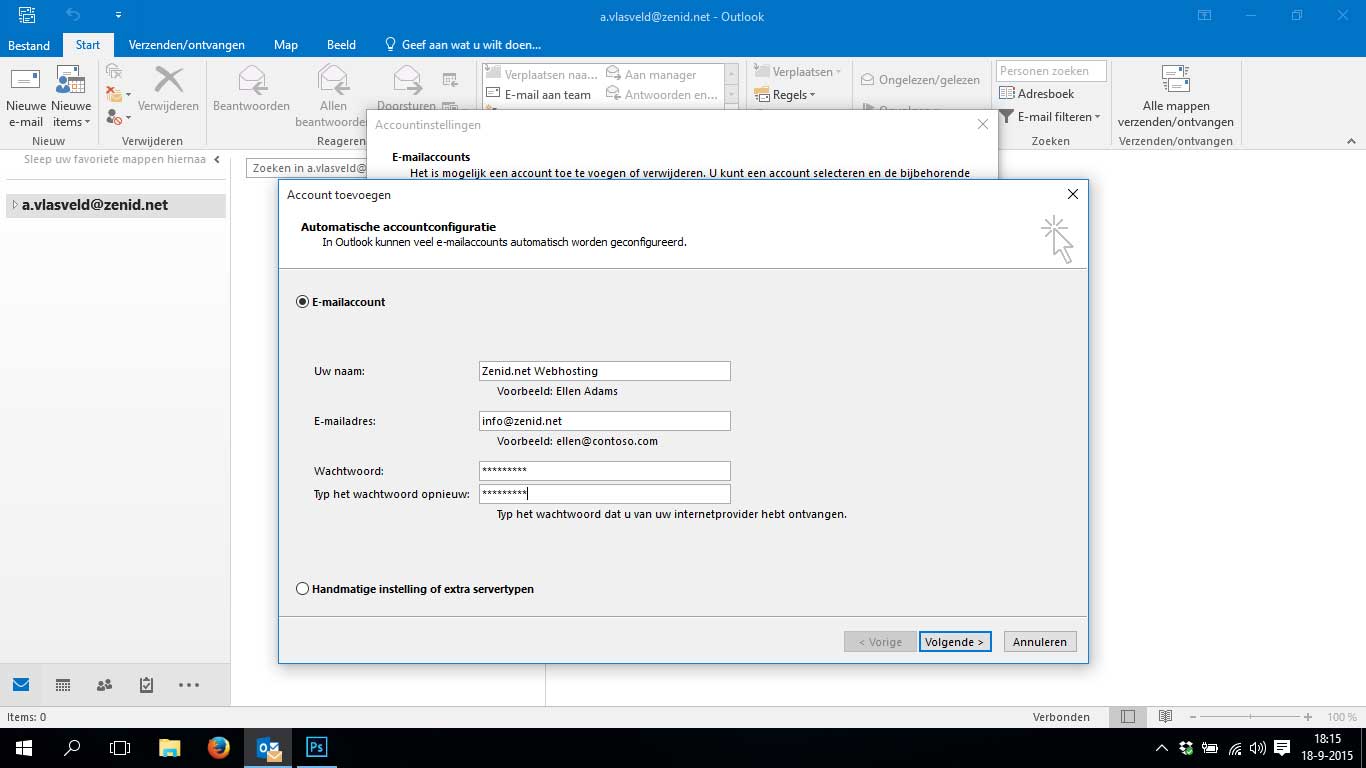Screen dimensions: 1366x768
Task: Click the Annuleren button
Action: tap(1040, 642)
